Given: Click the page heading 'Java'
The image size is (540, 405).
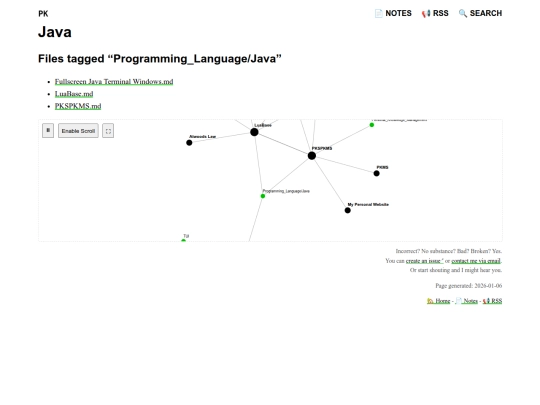Looking at the screenshot, I should click(x=55, y=32).
